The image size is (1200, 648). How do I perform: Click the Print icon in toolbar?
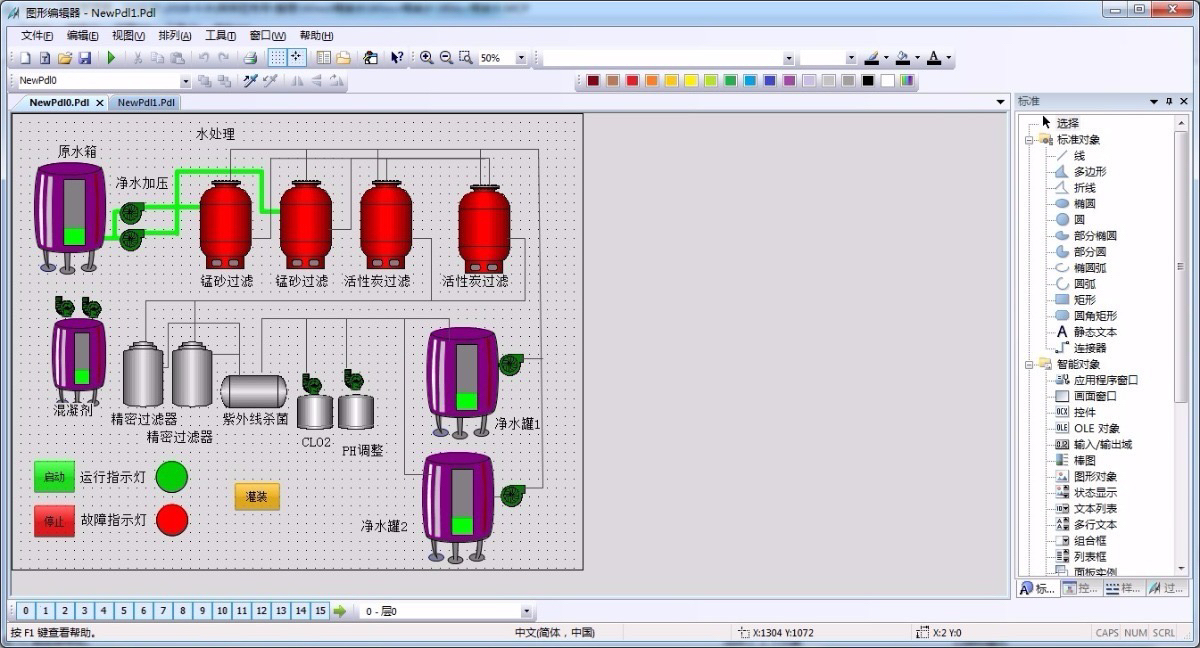251,58
